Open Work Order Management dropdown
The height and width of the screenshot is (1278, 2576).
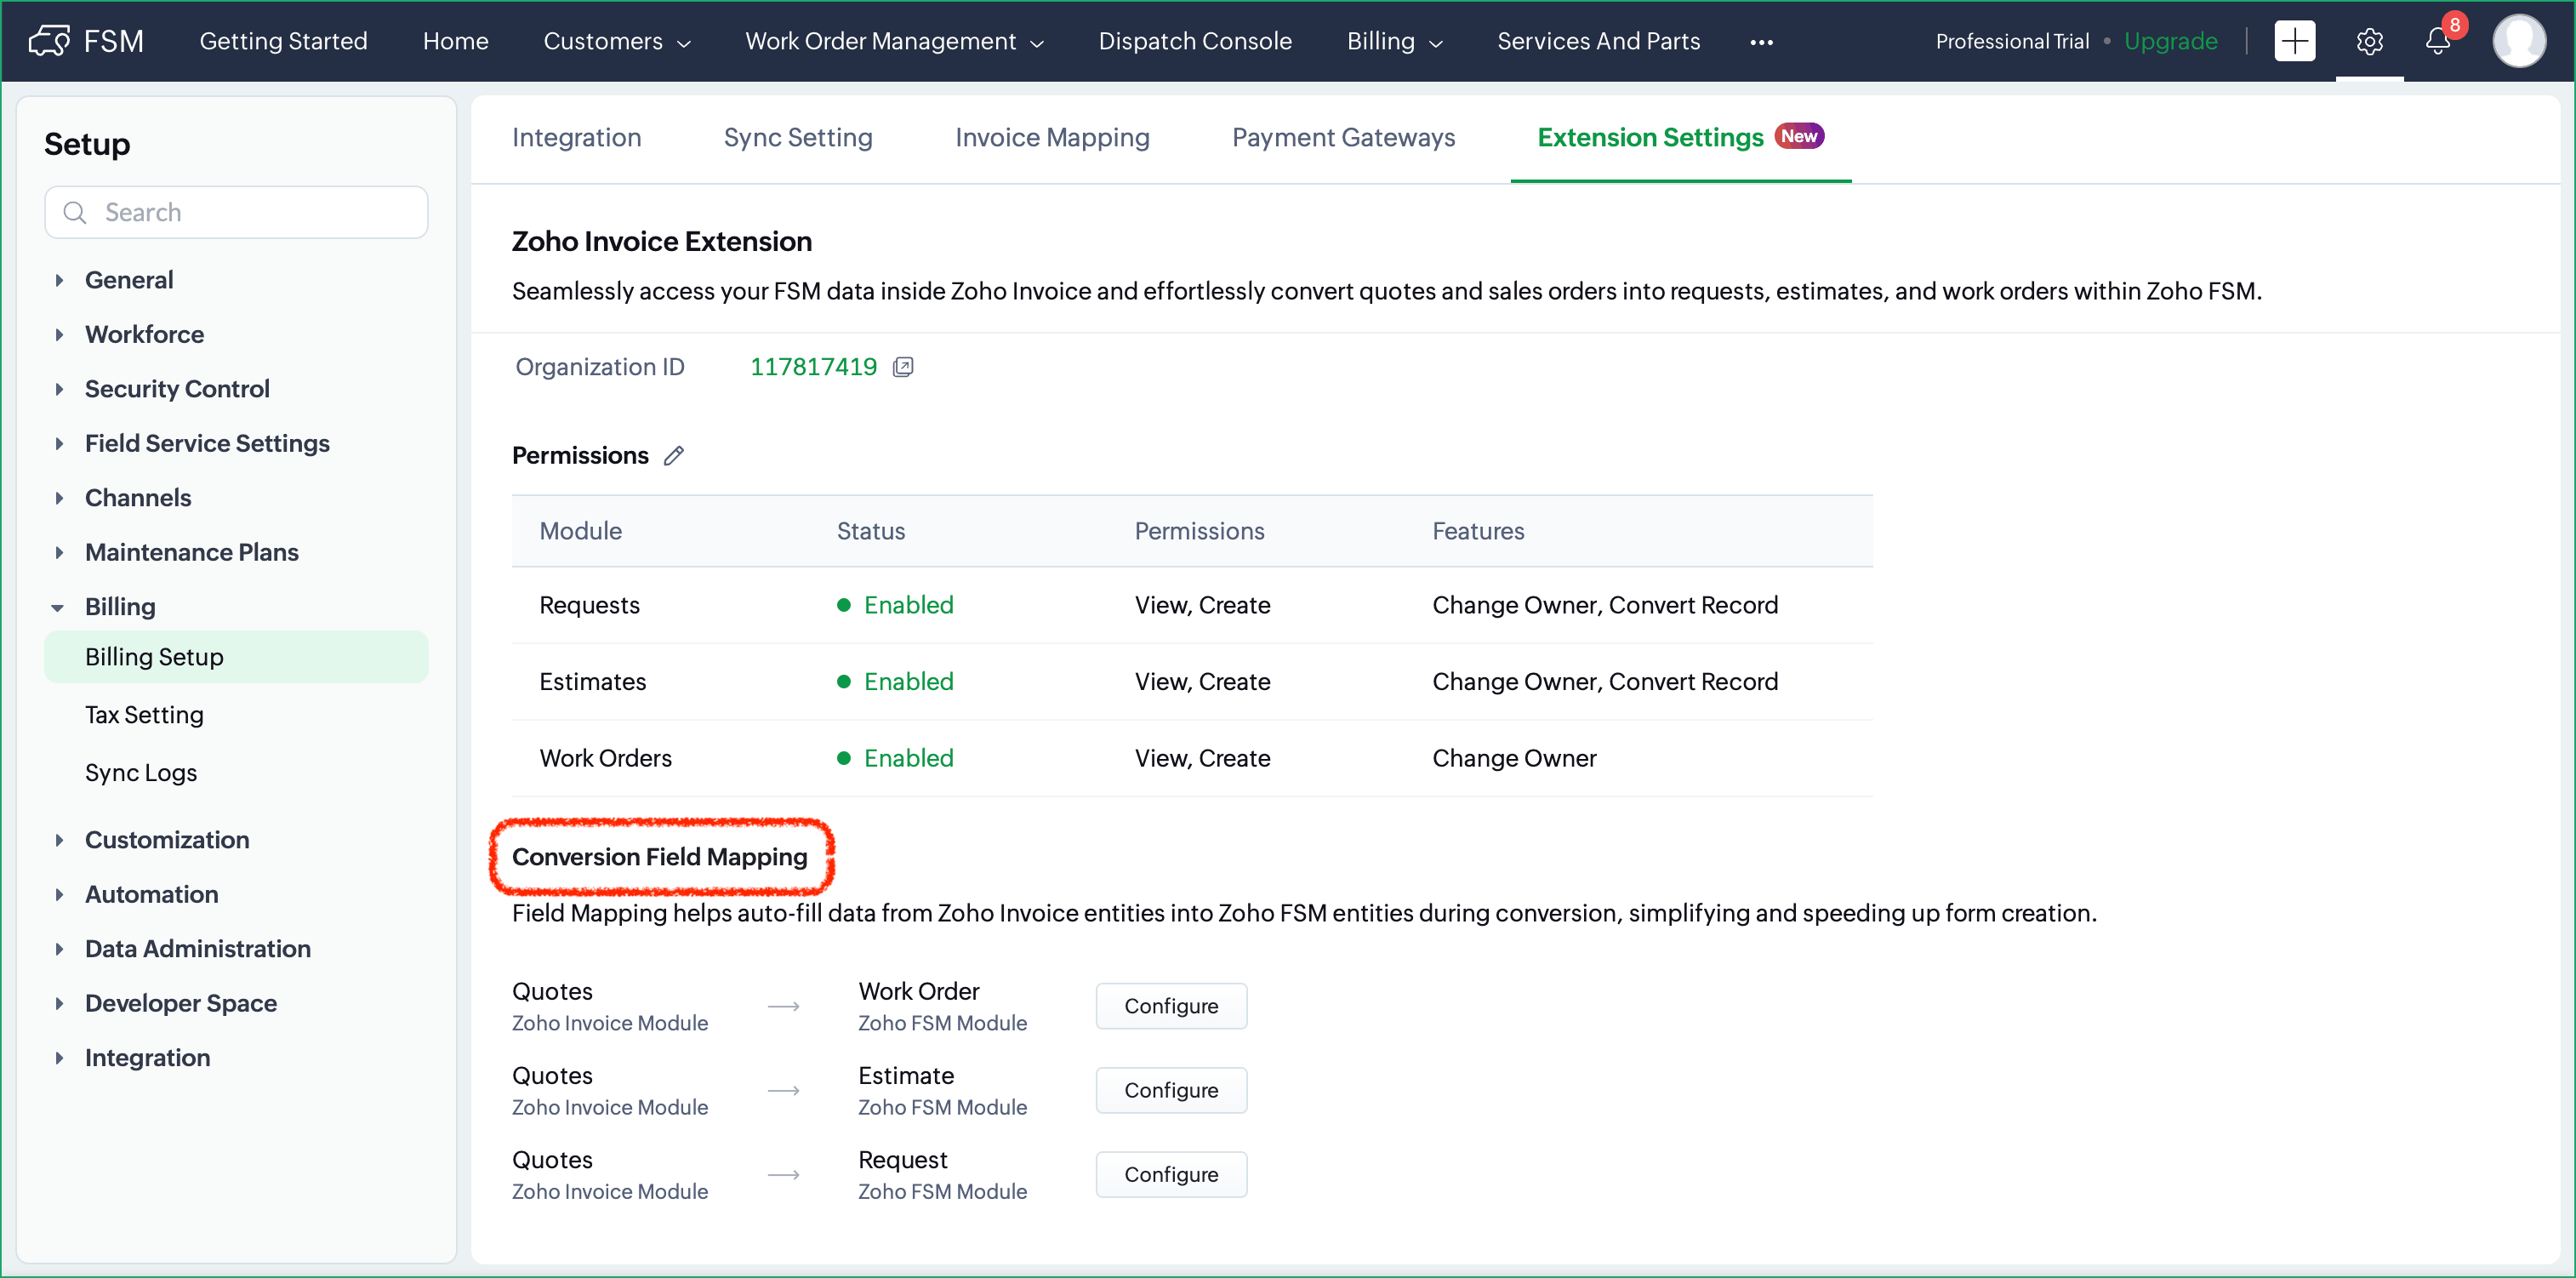click(894, 41)
